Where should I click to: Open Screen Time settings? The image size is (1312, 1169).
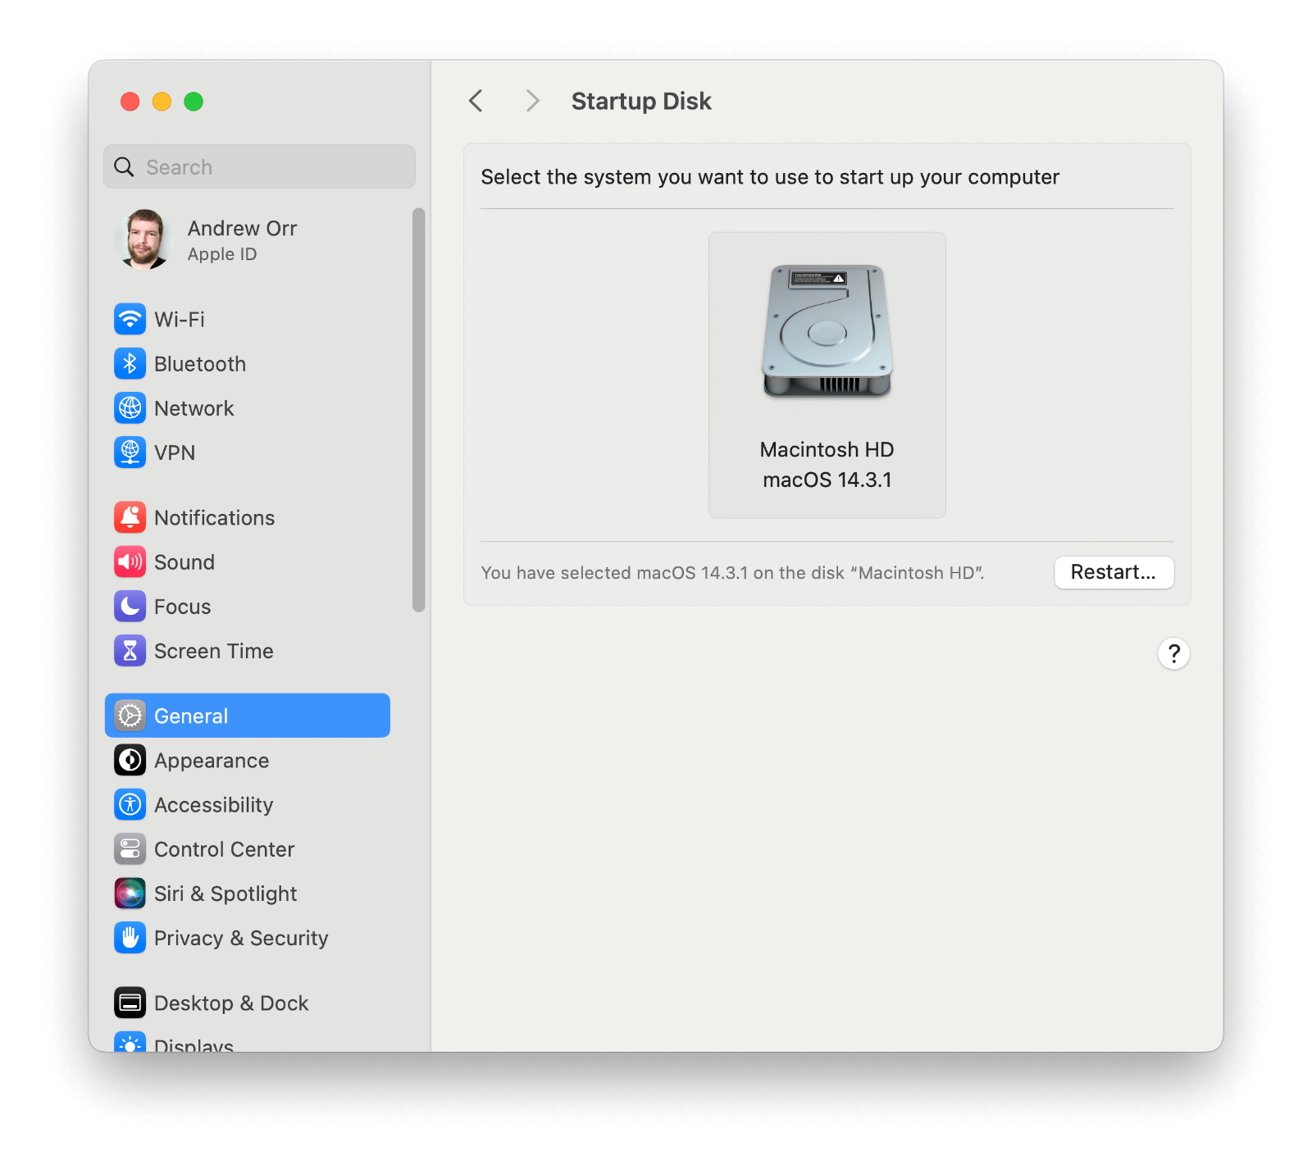[x=130, y=650]
